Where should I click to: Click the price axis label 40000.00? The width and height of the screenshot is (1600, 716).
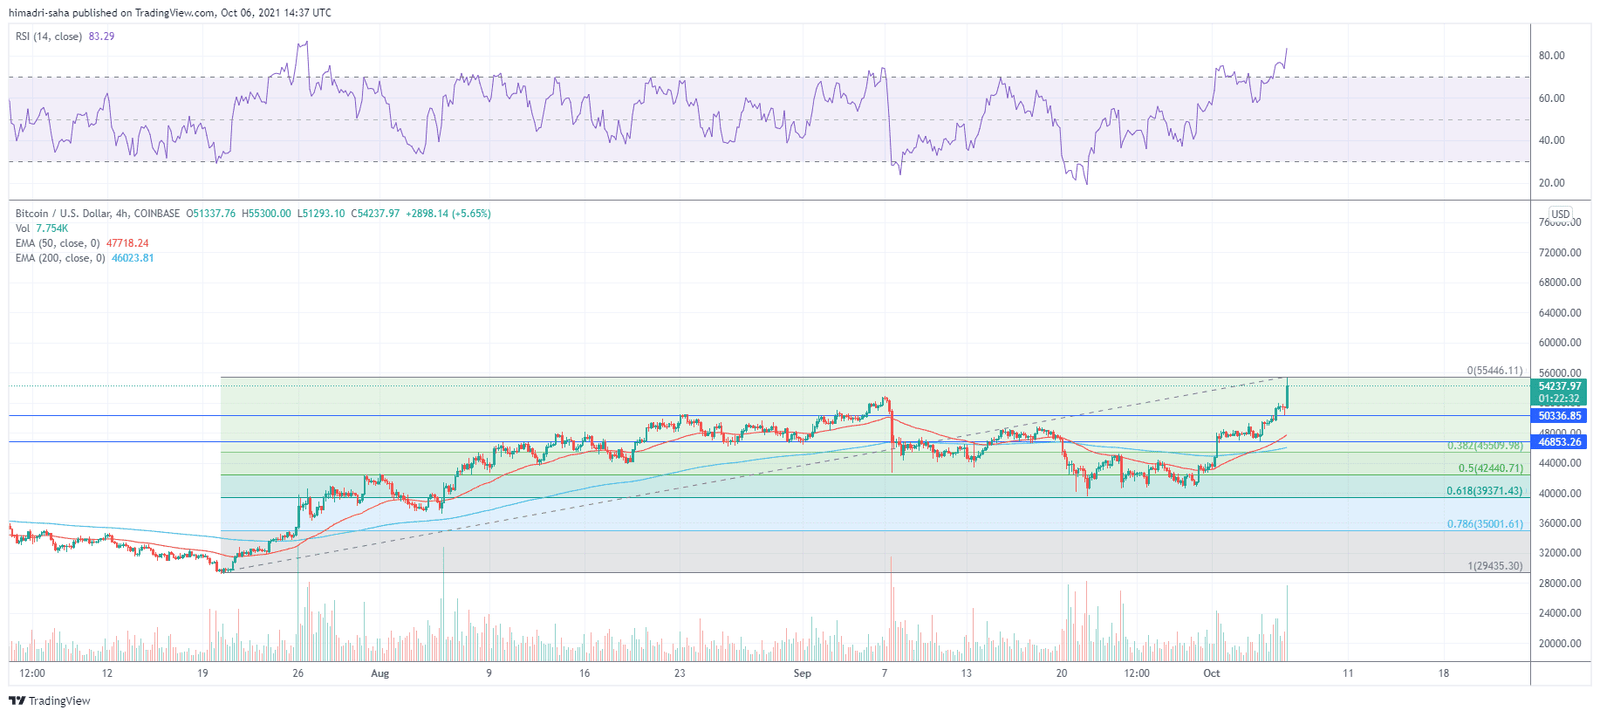(x=1560, y=493)
